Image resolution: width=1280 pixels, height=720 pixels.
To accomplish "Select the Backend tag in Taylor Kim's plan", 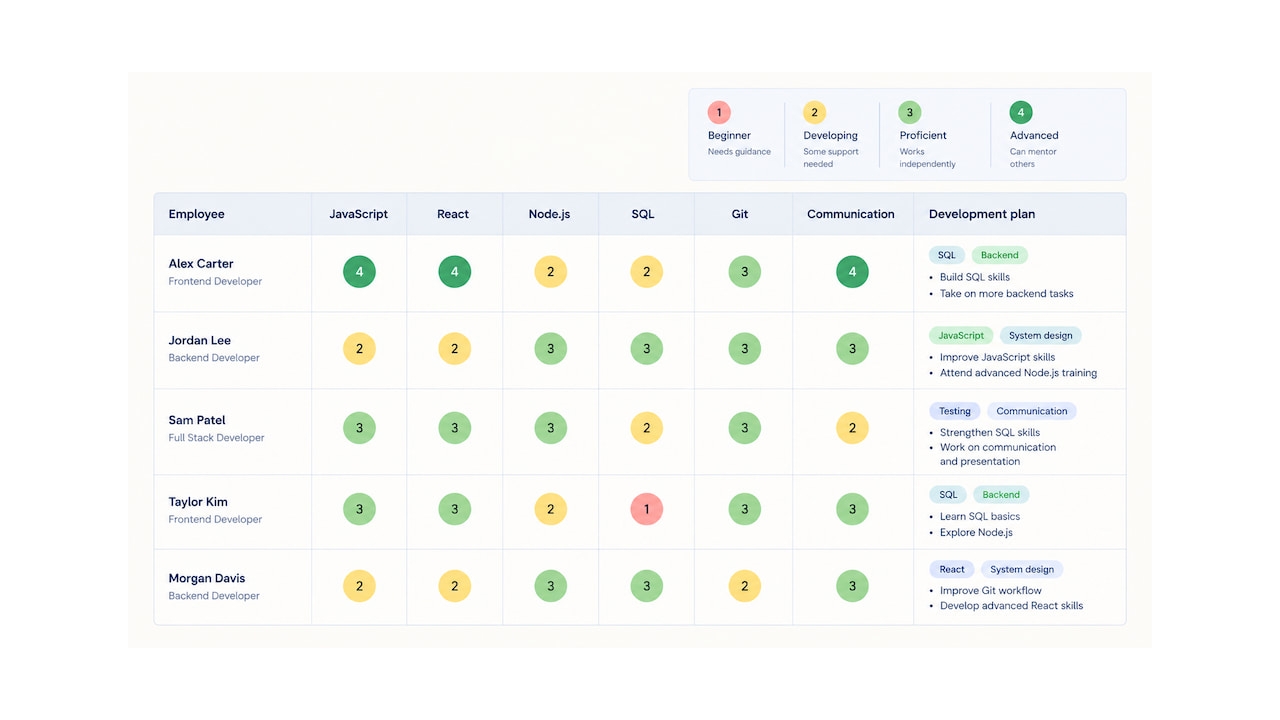I will coord(1001,494).
